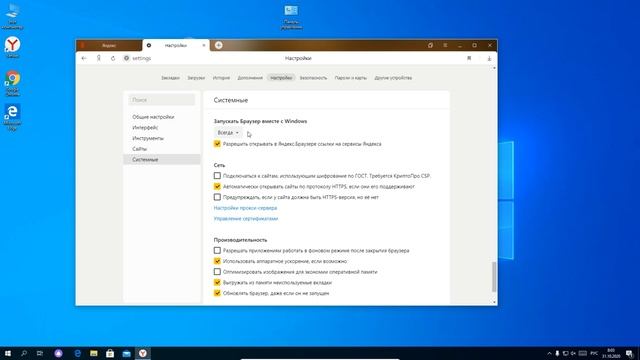Open the proxy server settings link
This screenshot has height=360, width=640.
[x=245, y=208]
